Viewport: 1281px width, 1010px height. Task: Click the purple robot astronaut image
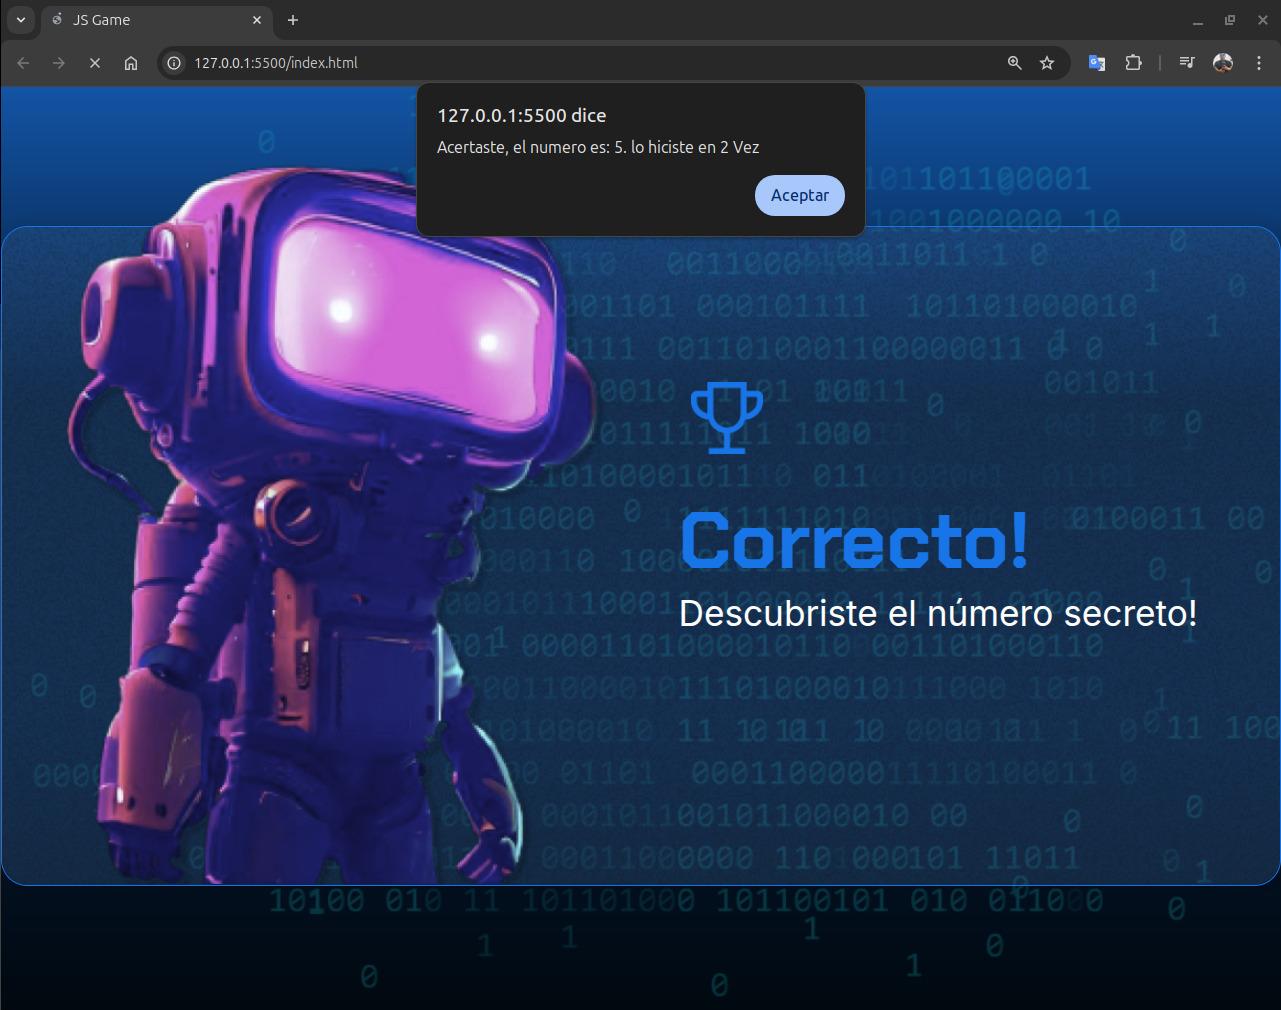pos(330,525)
